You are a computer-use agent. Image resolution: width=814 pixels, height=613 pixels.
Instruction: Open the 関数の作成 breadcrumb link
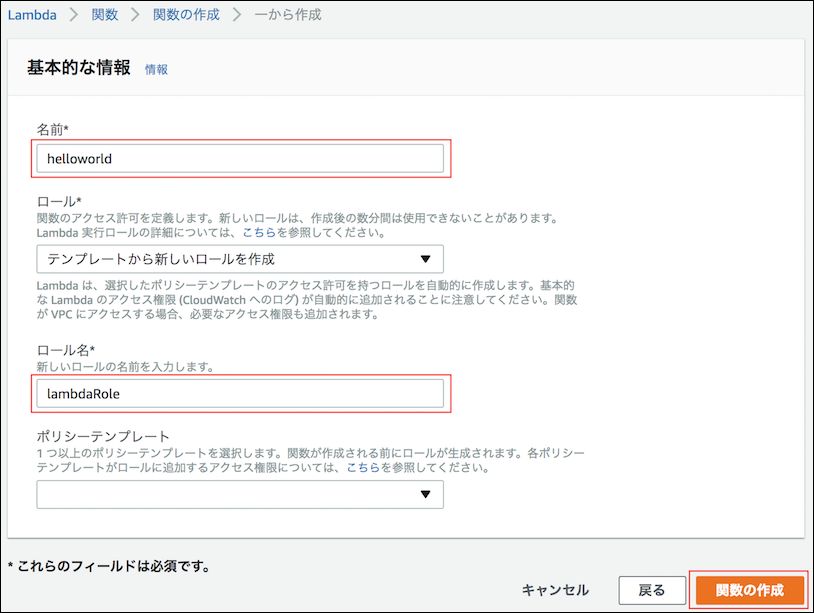pos(185,15)
